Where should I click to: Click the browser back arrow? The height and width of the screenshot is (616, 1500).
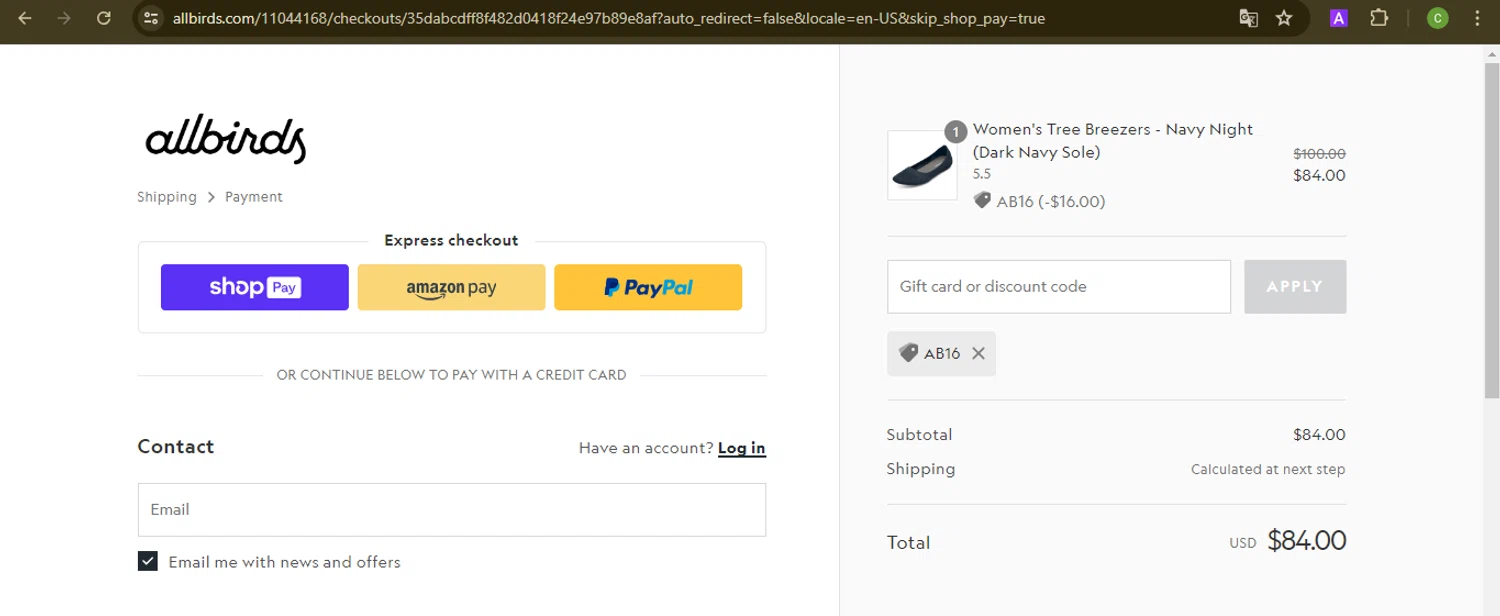click(x=25, y=18)
